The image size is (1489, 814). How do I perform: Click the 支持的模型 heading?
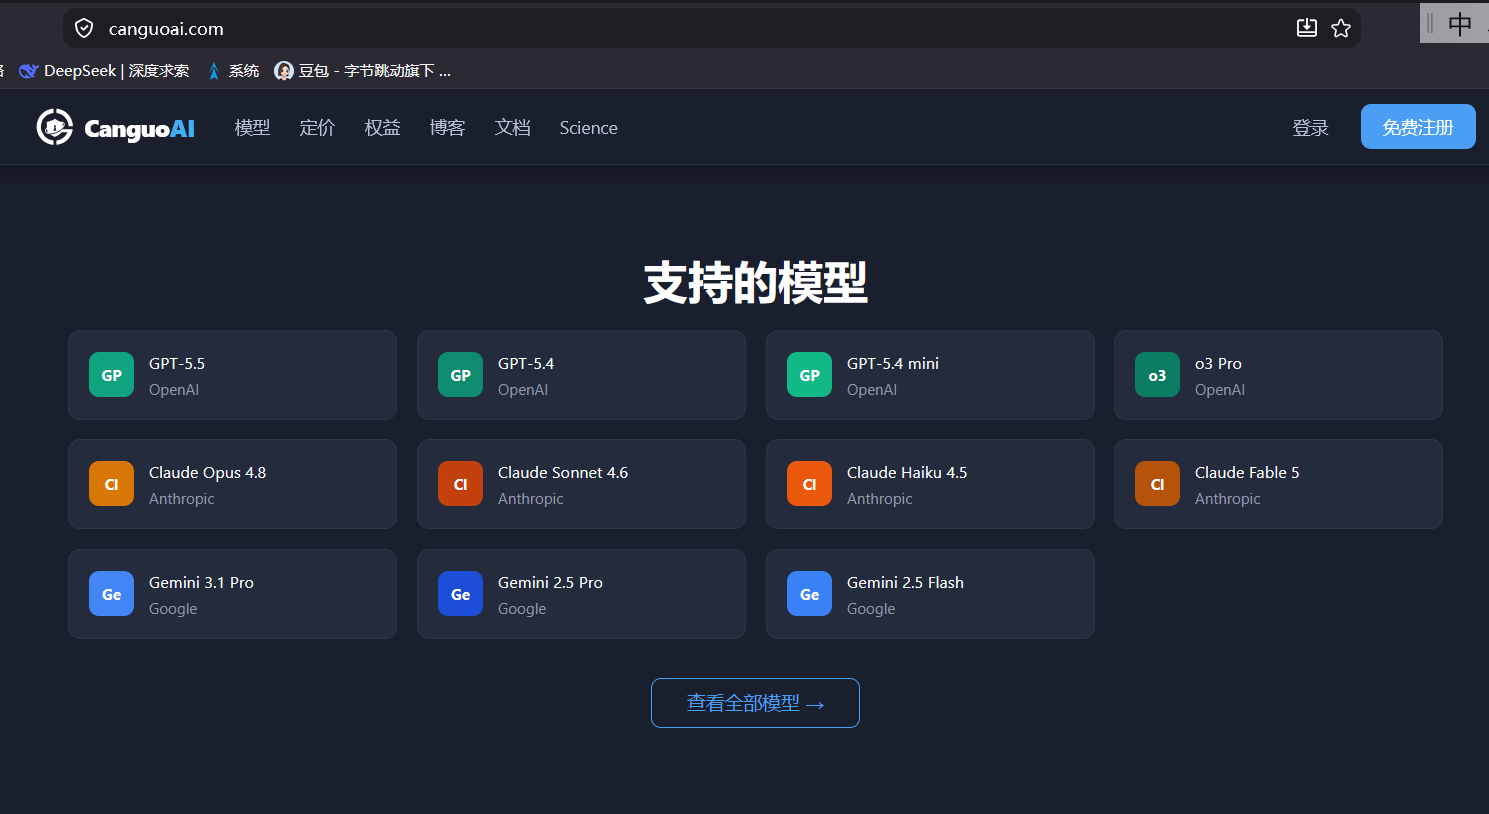pos(755,283)
